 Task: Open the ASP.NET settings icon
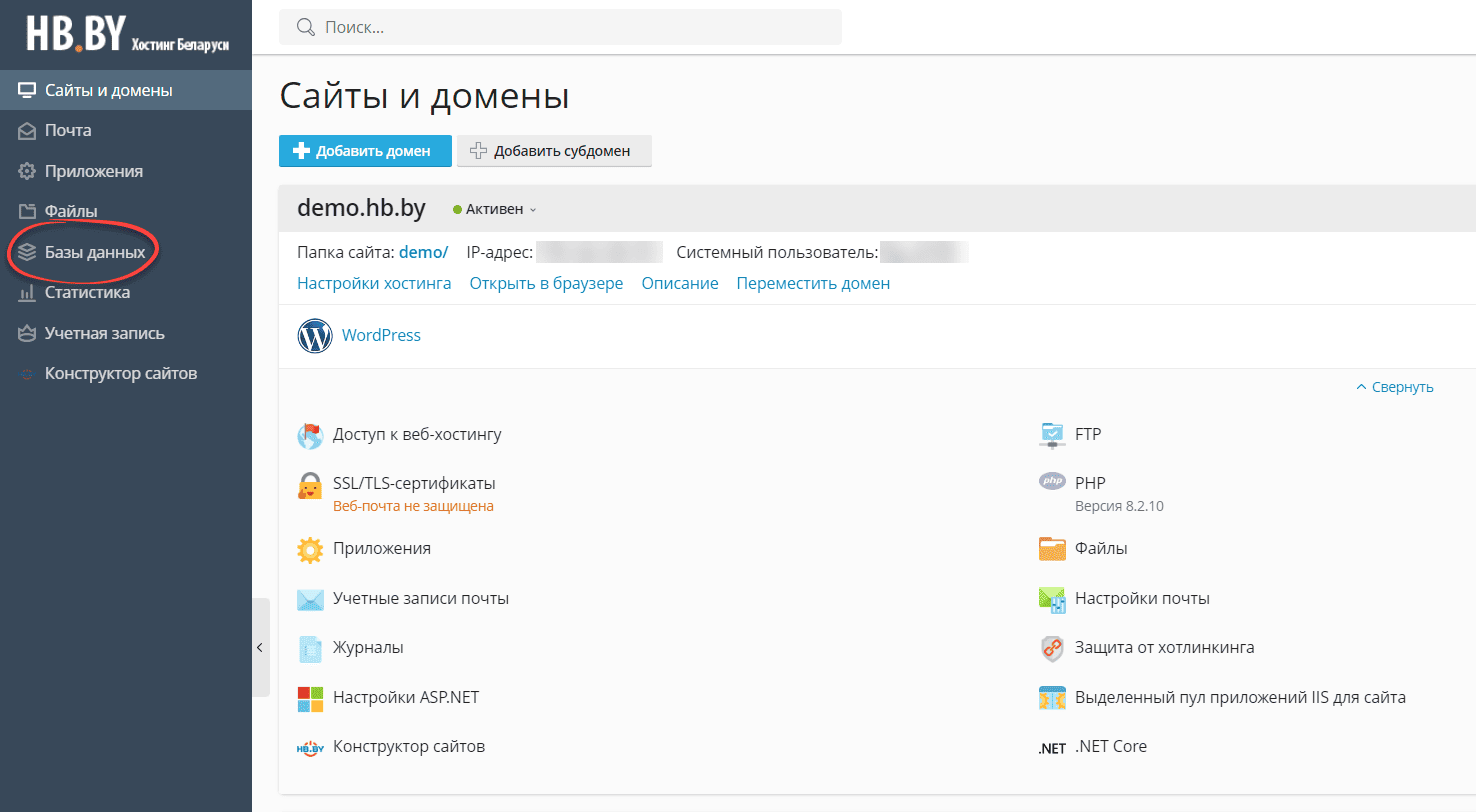coord(310,698)
